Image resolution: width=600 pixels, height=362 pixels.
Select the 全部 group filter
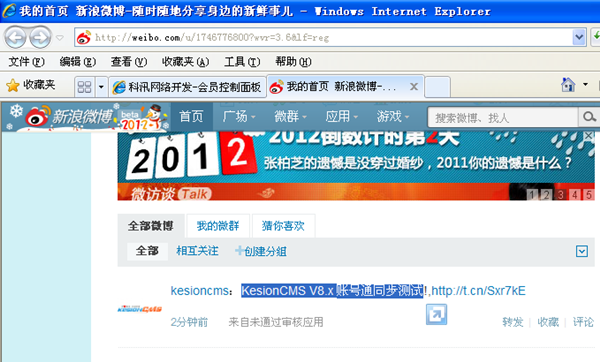pyautogui.click(x=147, y=251)
